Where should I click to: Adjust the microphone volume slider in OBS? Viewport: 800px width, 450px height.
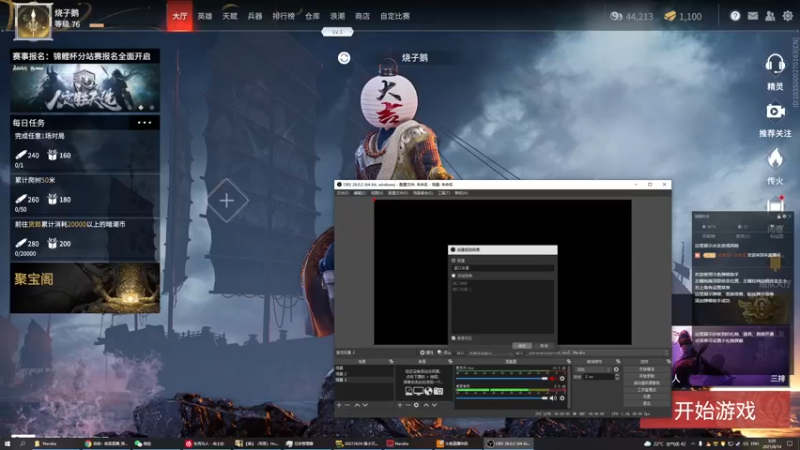tap(502, 379)
